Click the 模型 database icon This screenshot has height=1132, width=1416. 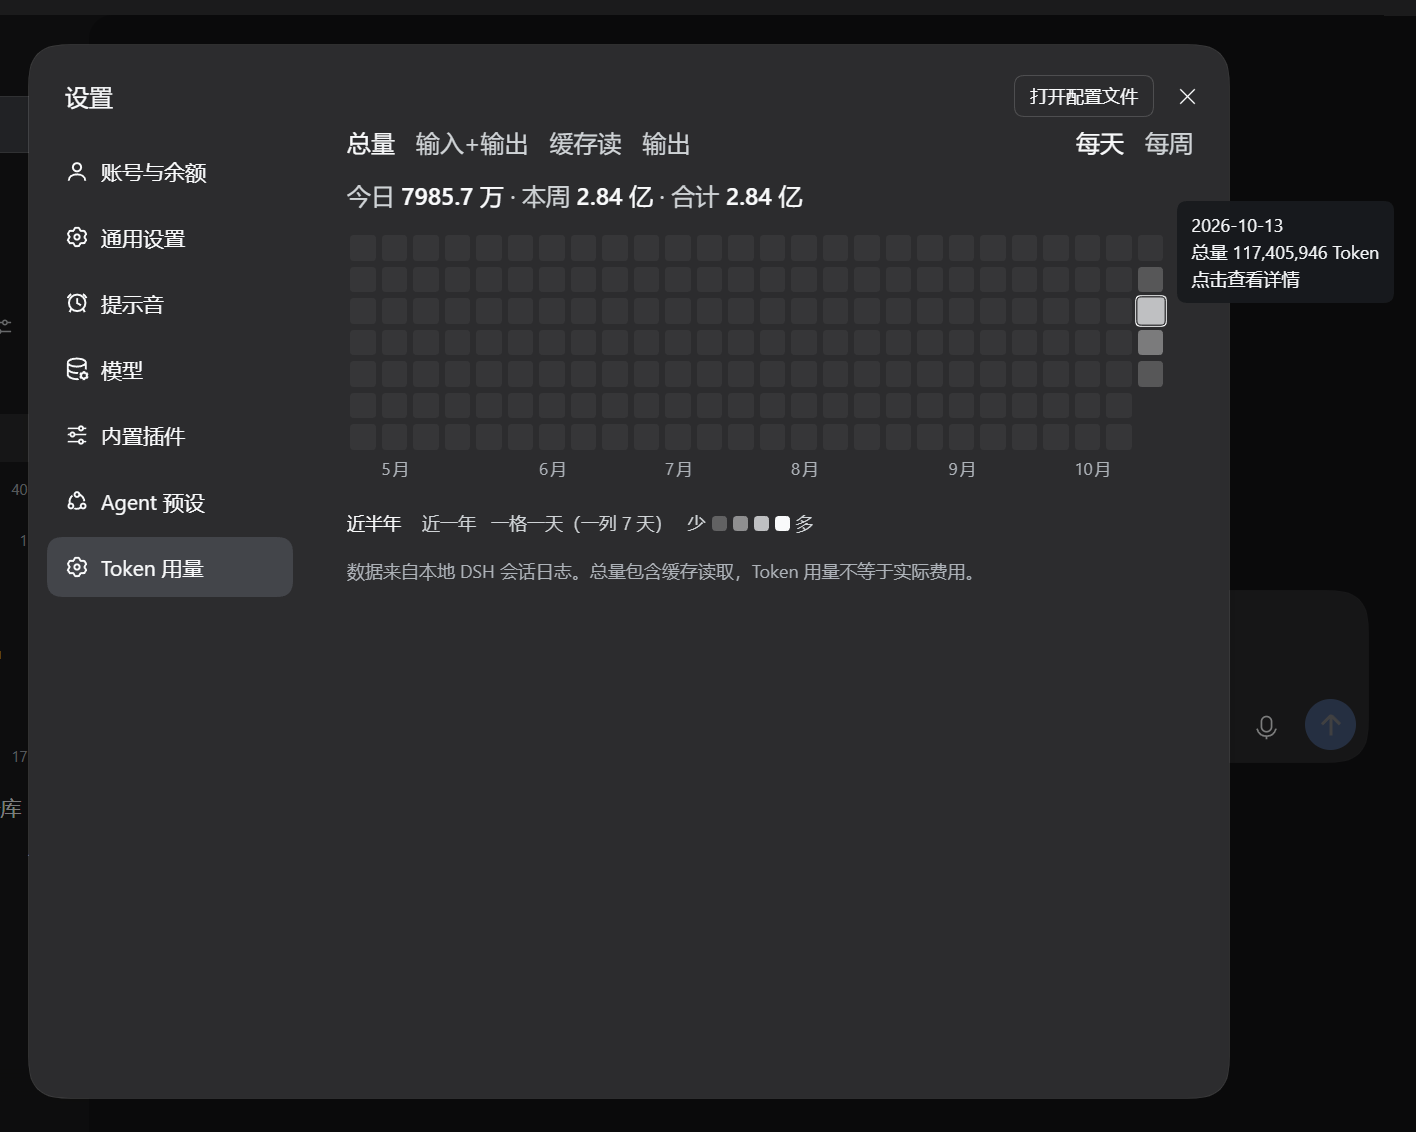pyautogui.click(x=77, y=369)
